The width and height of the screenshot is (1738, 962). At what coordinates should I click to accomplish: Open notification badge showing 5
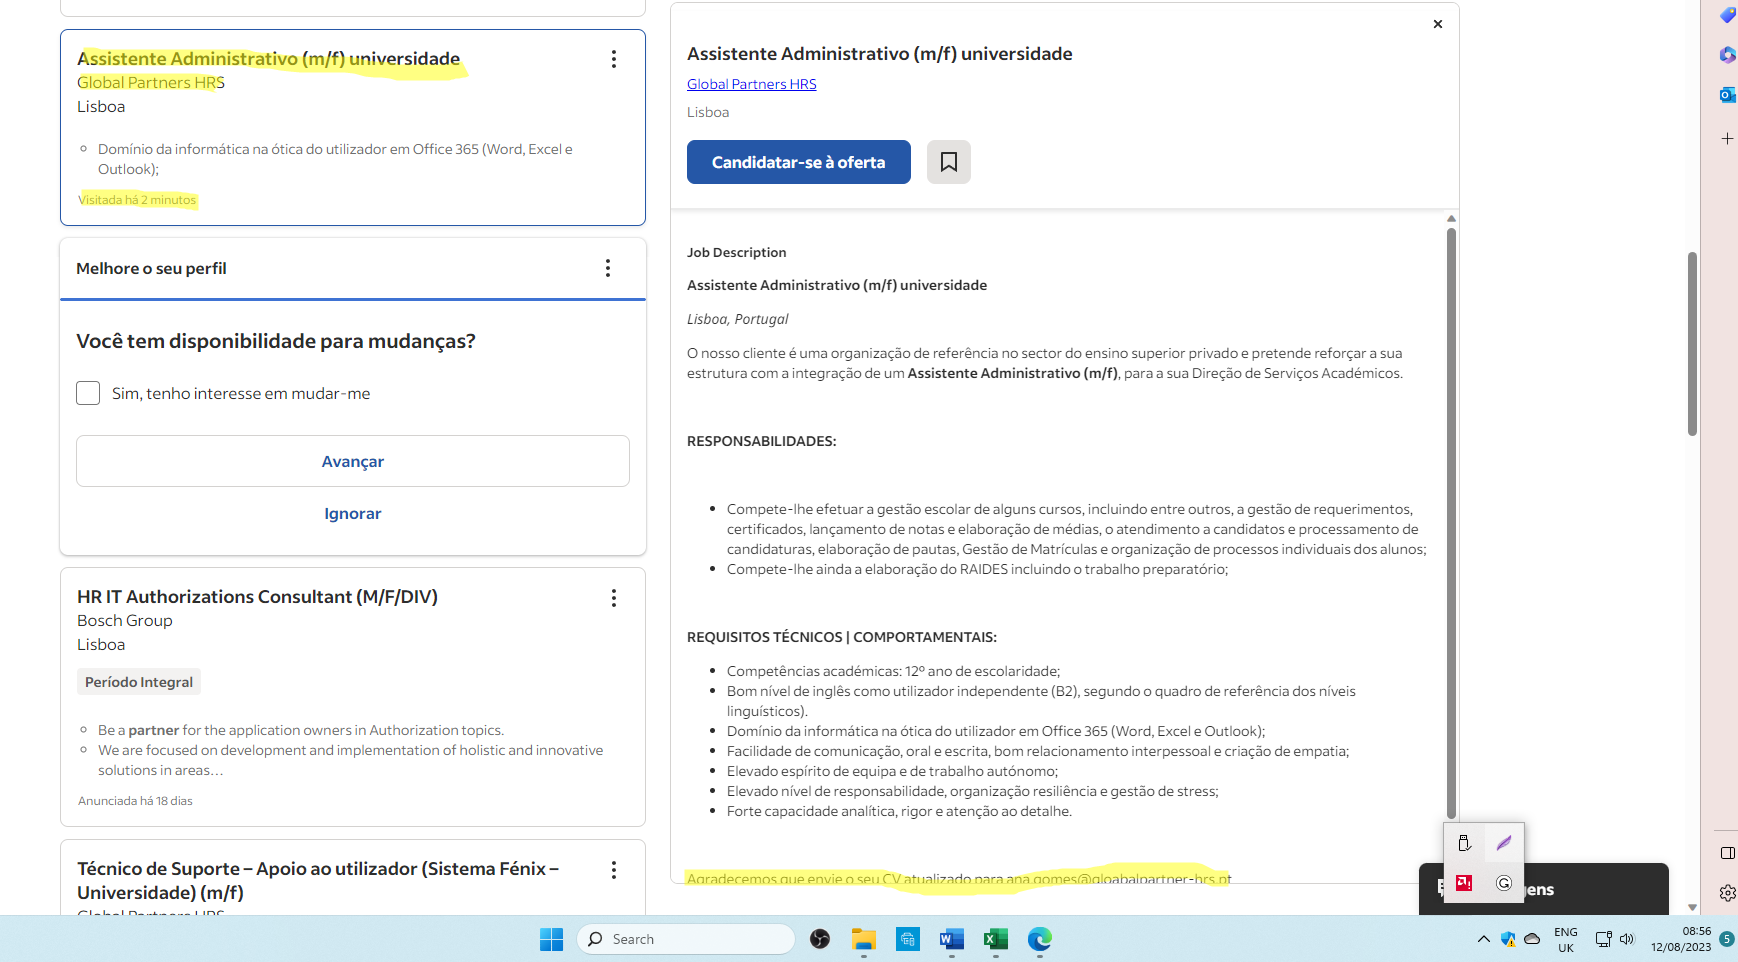[x=1727, y=939]
